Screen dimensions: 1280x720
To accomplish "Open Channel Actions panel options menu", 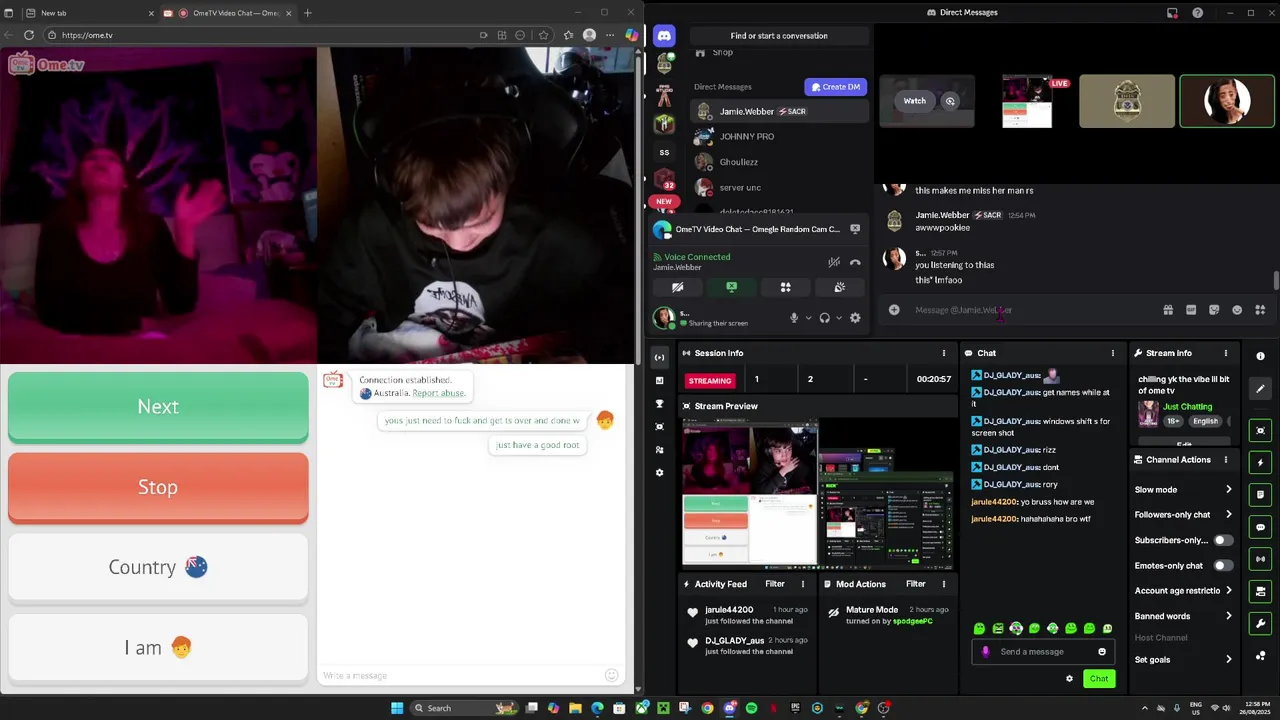I will tap(1225, 460).
